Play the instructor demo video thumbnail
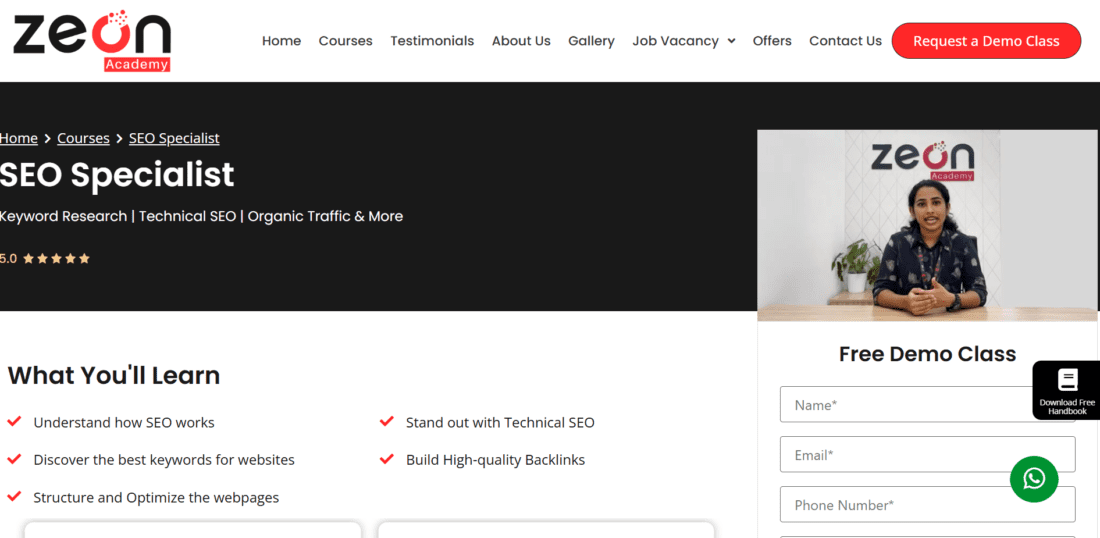This screenshot has height=538, width=1100. coord(927,225)
